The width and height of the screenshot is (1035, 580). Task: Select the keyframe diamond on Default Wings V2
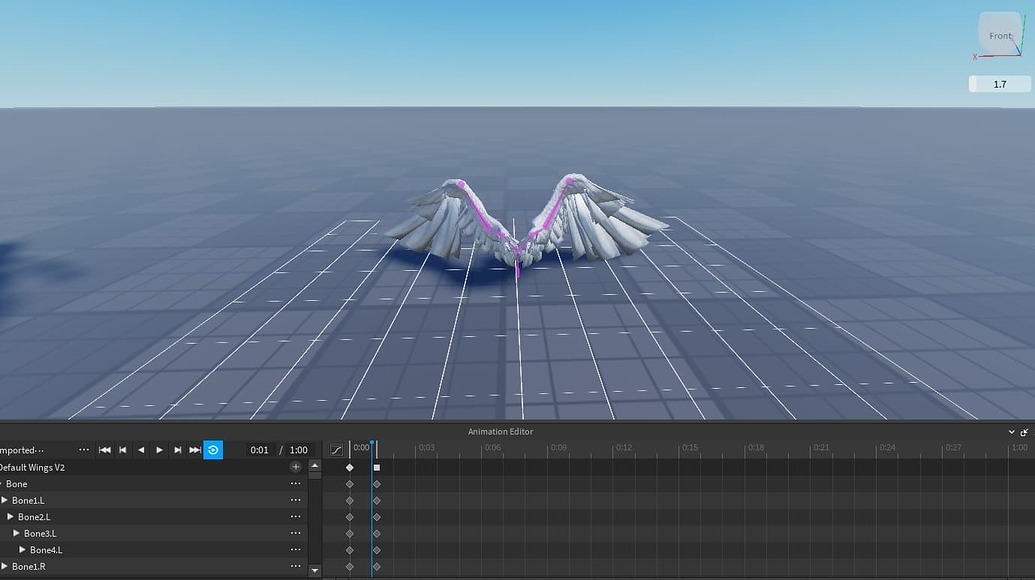coord(350,466)
